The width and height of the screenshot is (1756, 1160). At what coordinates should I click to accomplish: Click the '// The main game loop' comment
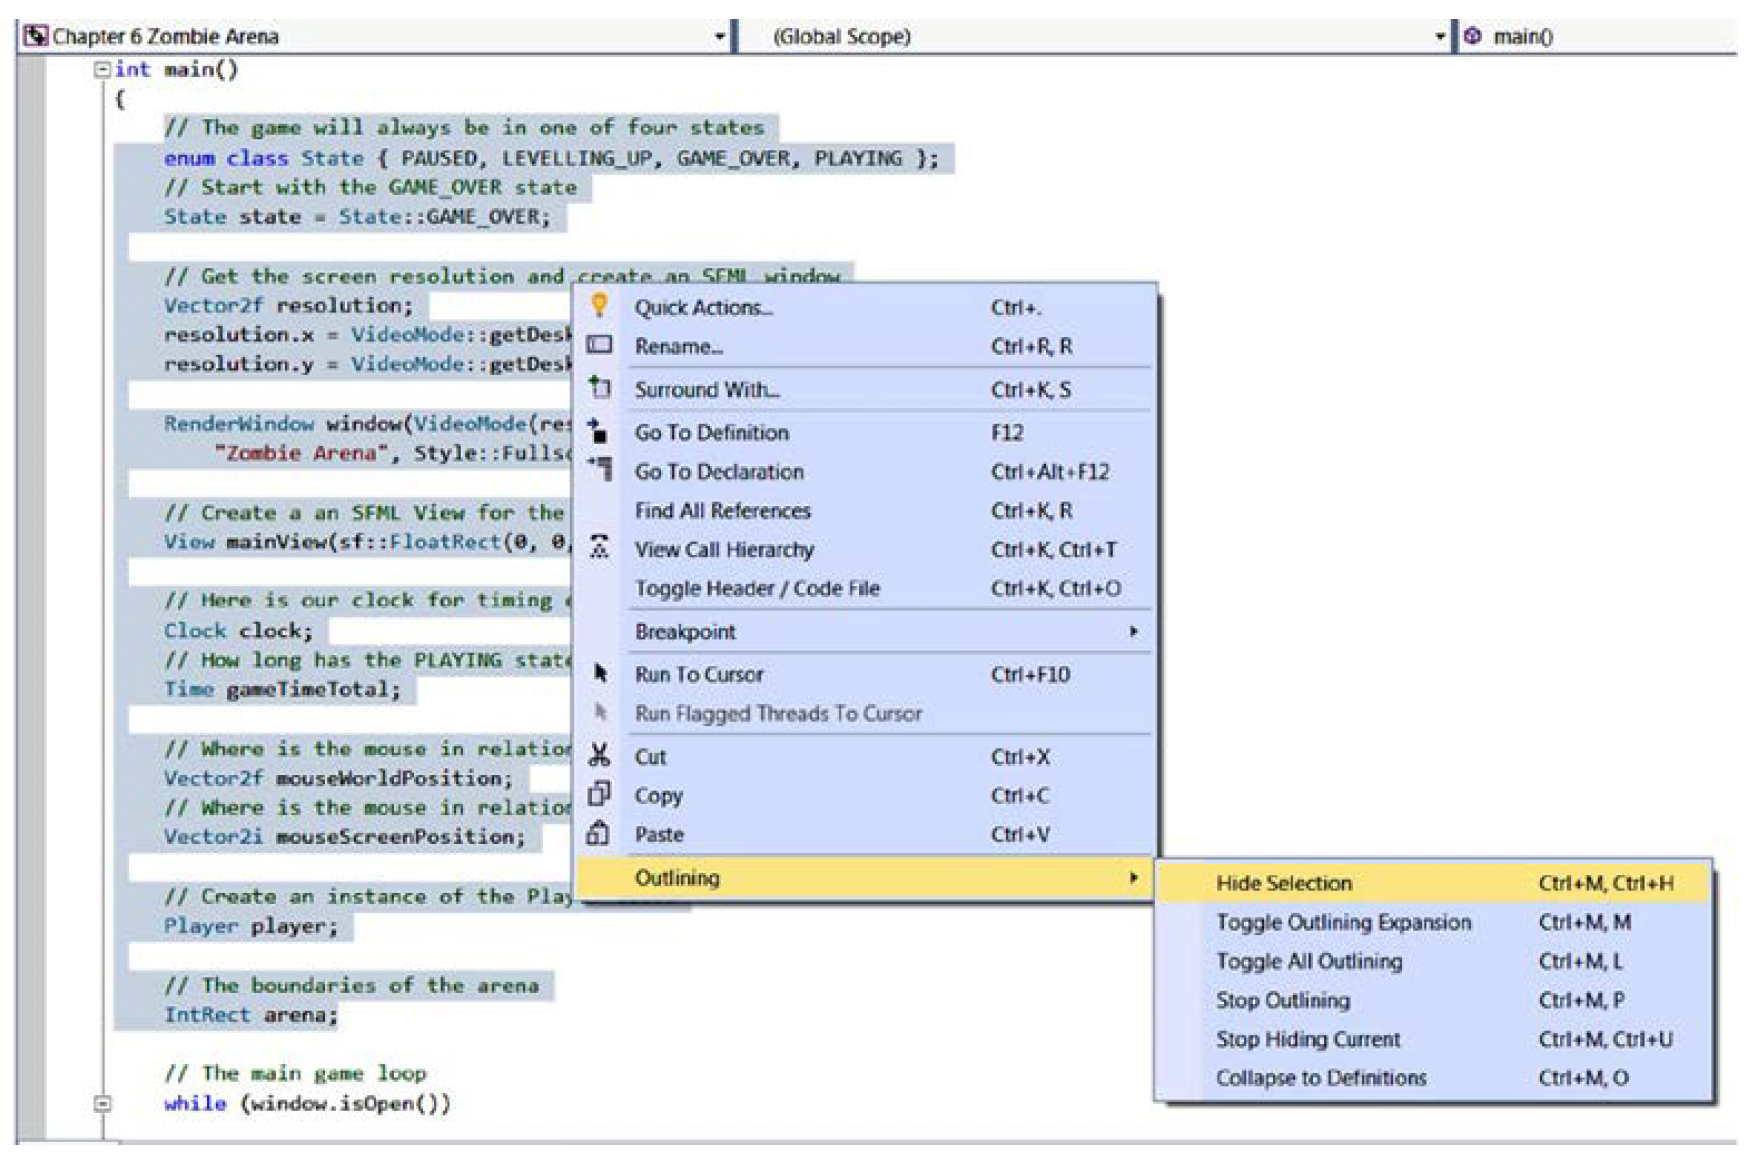pos(295,1073)
